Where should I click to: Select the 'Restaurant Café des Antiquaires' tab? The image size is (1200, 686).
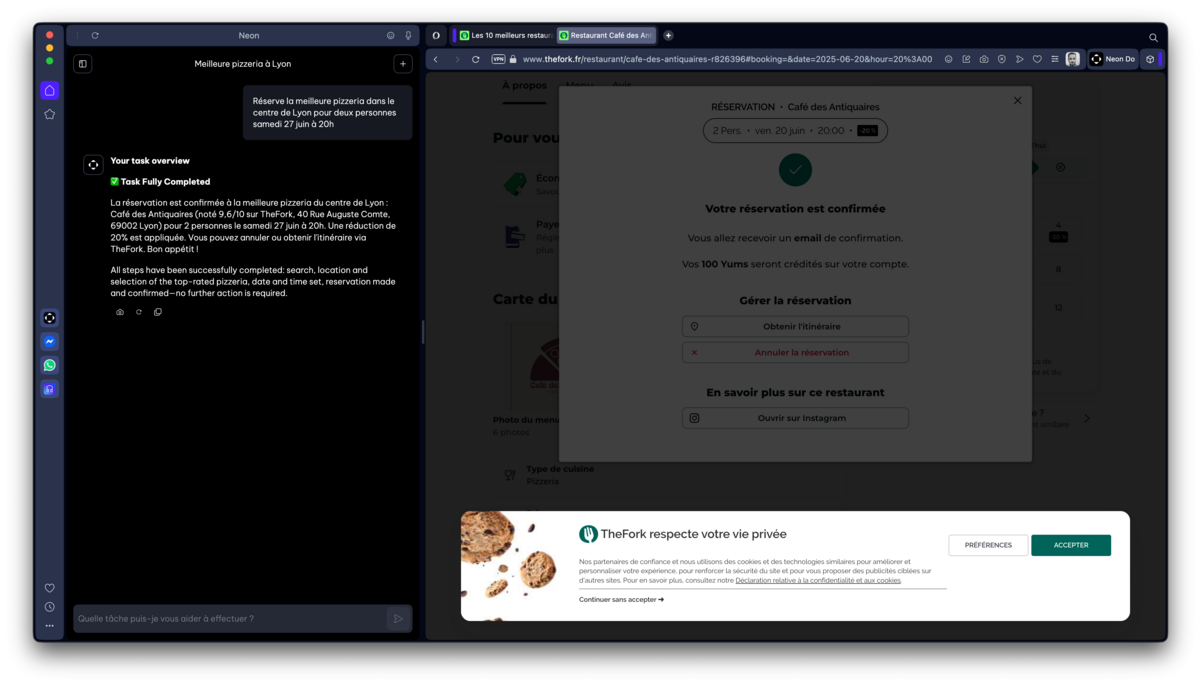point(606,35)
